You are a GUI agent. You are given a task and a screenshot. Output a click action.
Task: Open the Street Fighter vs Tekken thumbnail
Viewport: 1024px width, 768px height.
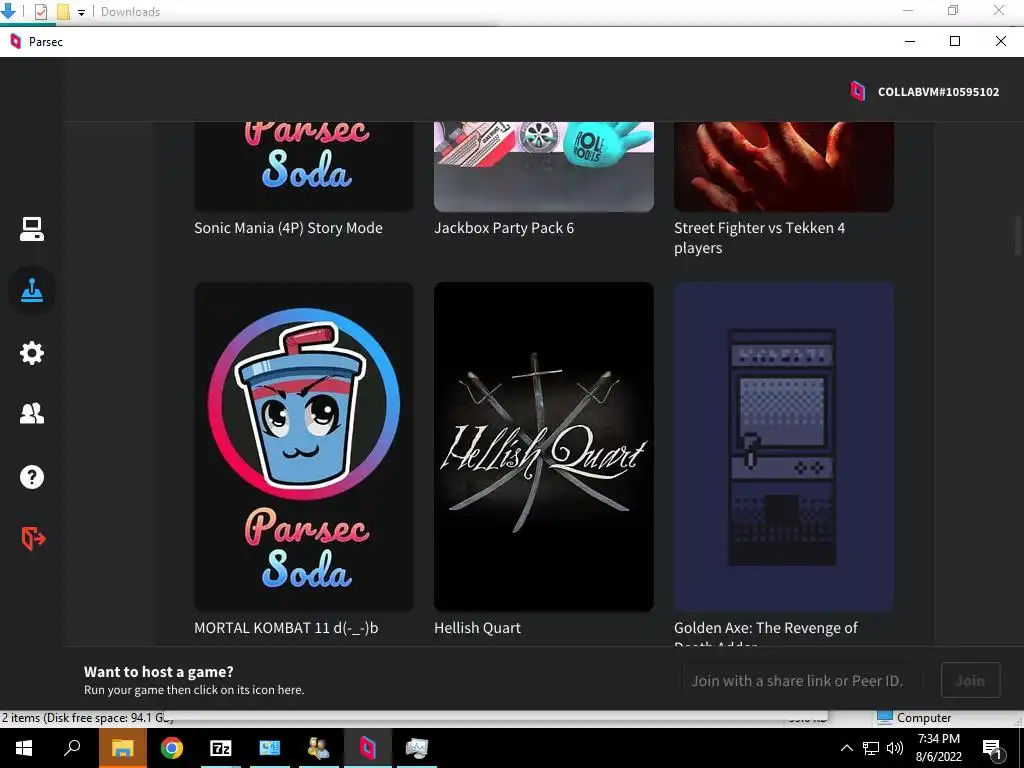(x=784, y=167)
